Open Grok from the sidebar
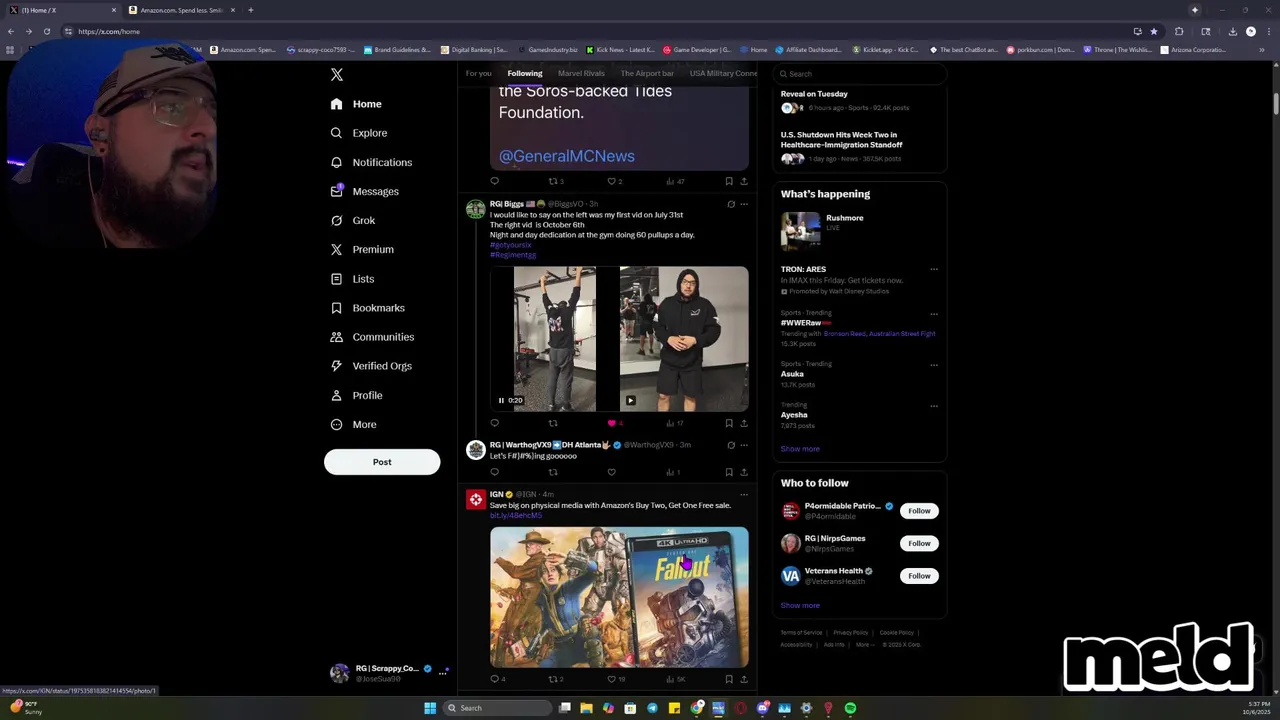Viewport: 1280px width, 720px height. (x=353, y=220)
